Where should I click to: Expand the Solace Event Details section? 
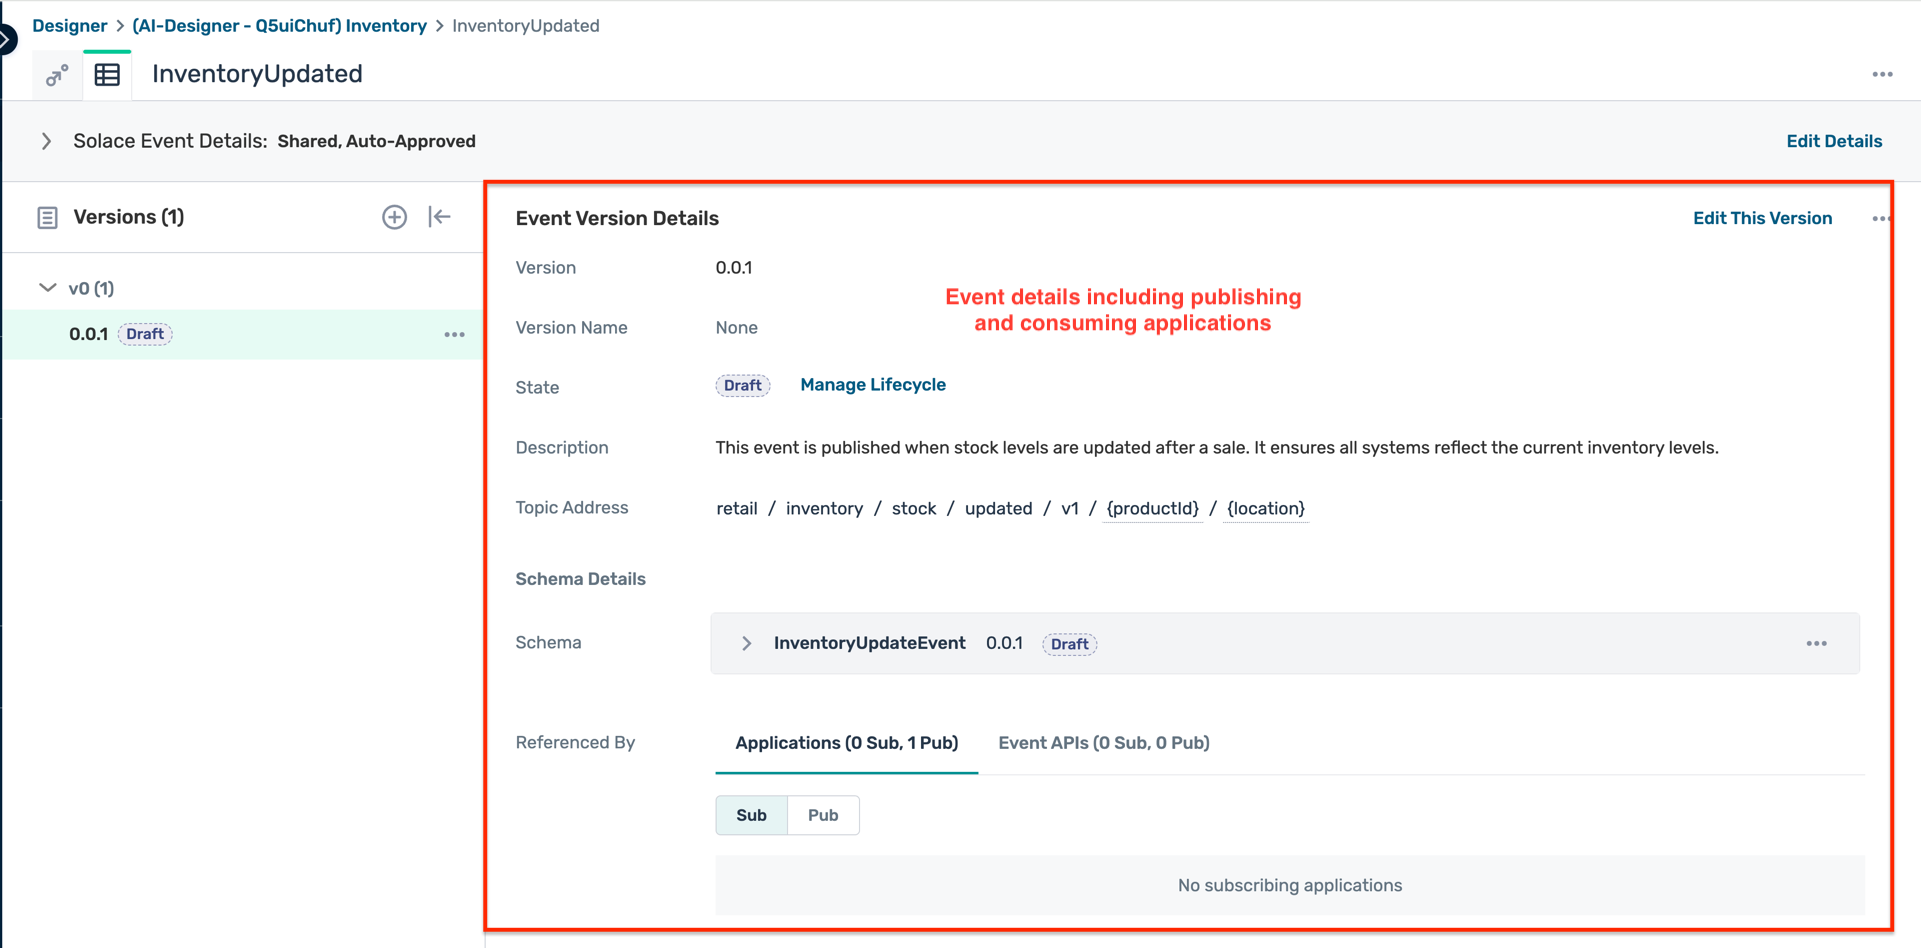tap(46, 141)
